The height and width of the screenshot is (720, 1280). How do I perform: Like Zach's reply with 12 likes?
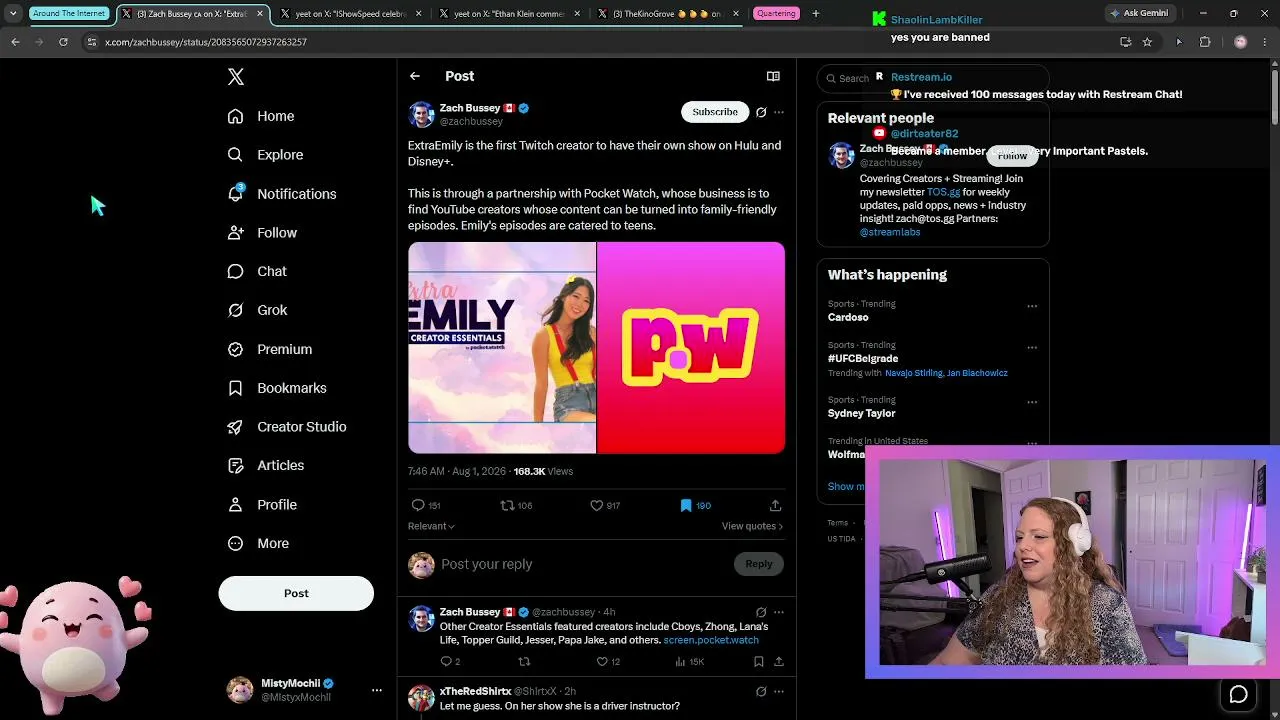point(602,661)
